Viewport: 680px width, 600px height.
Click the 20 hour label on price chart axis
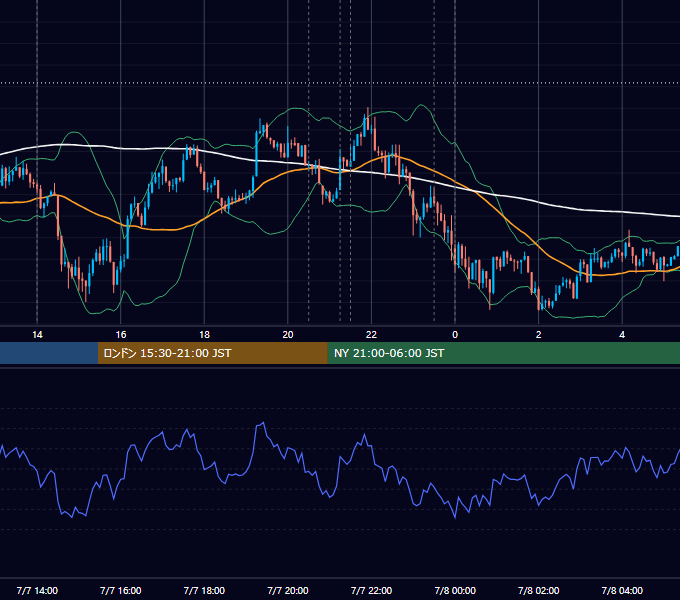click(288, 335)
